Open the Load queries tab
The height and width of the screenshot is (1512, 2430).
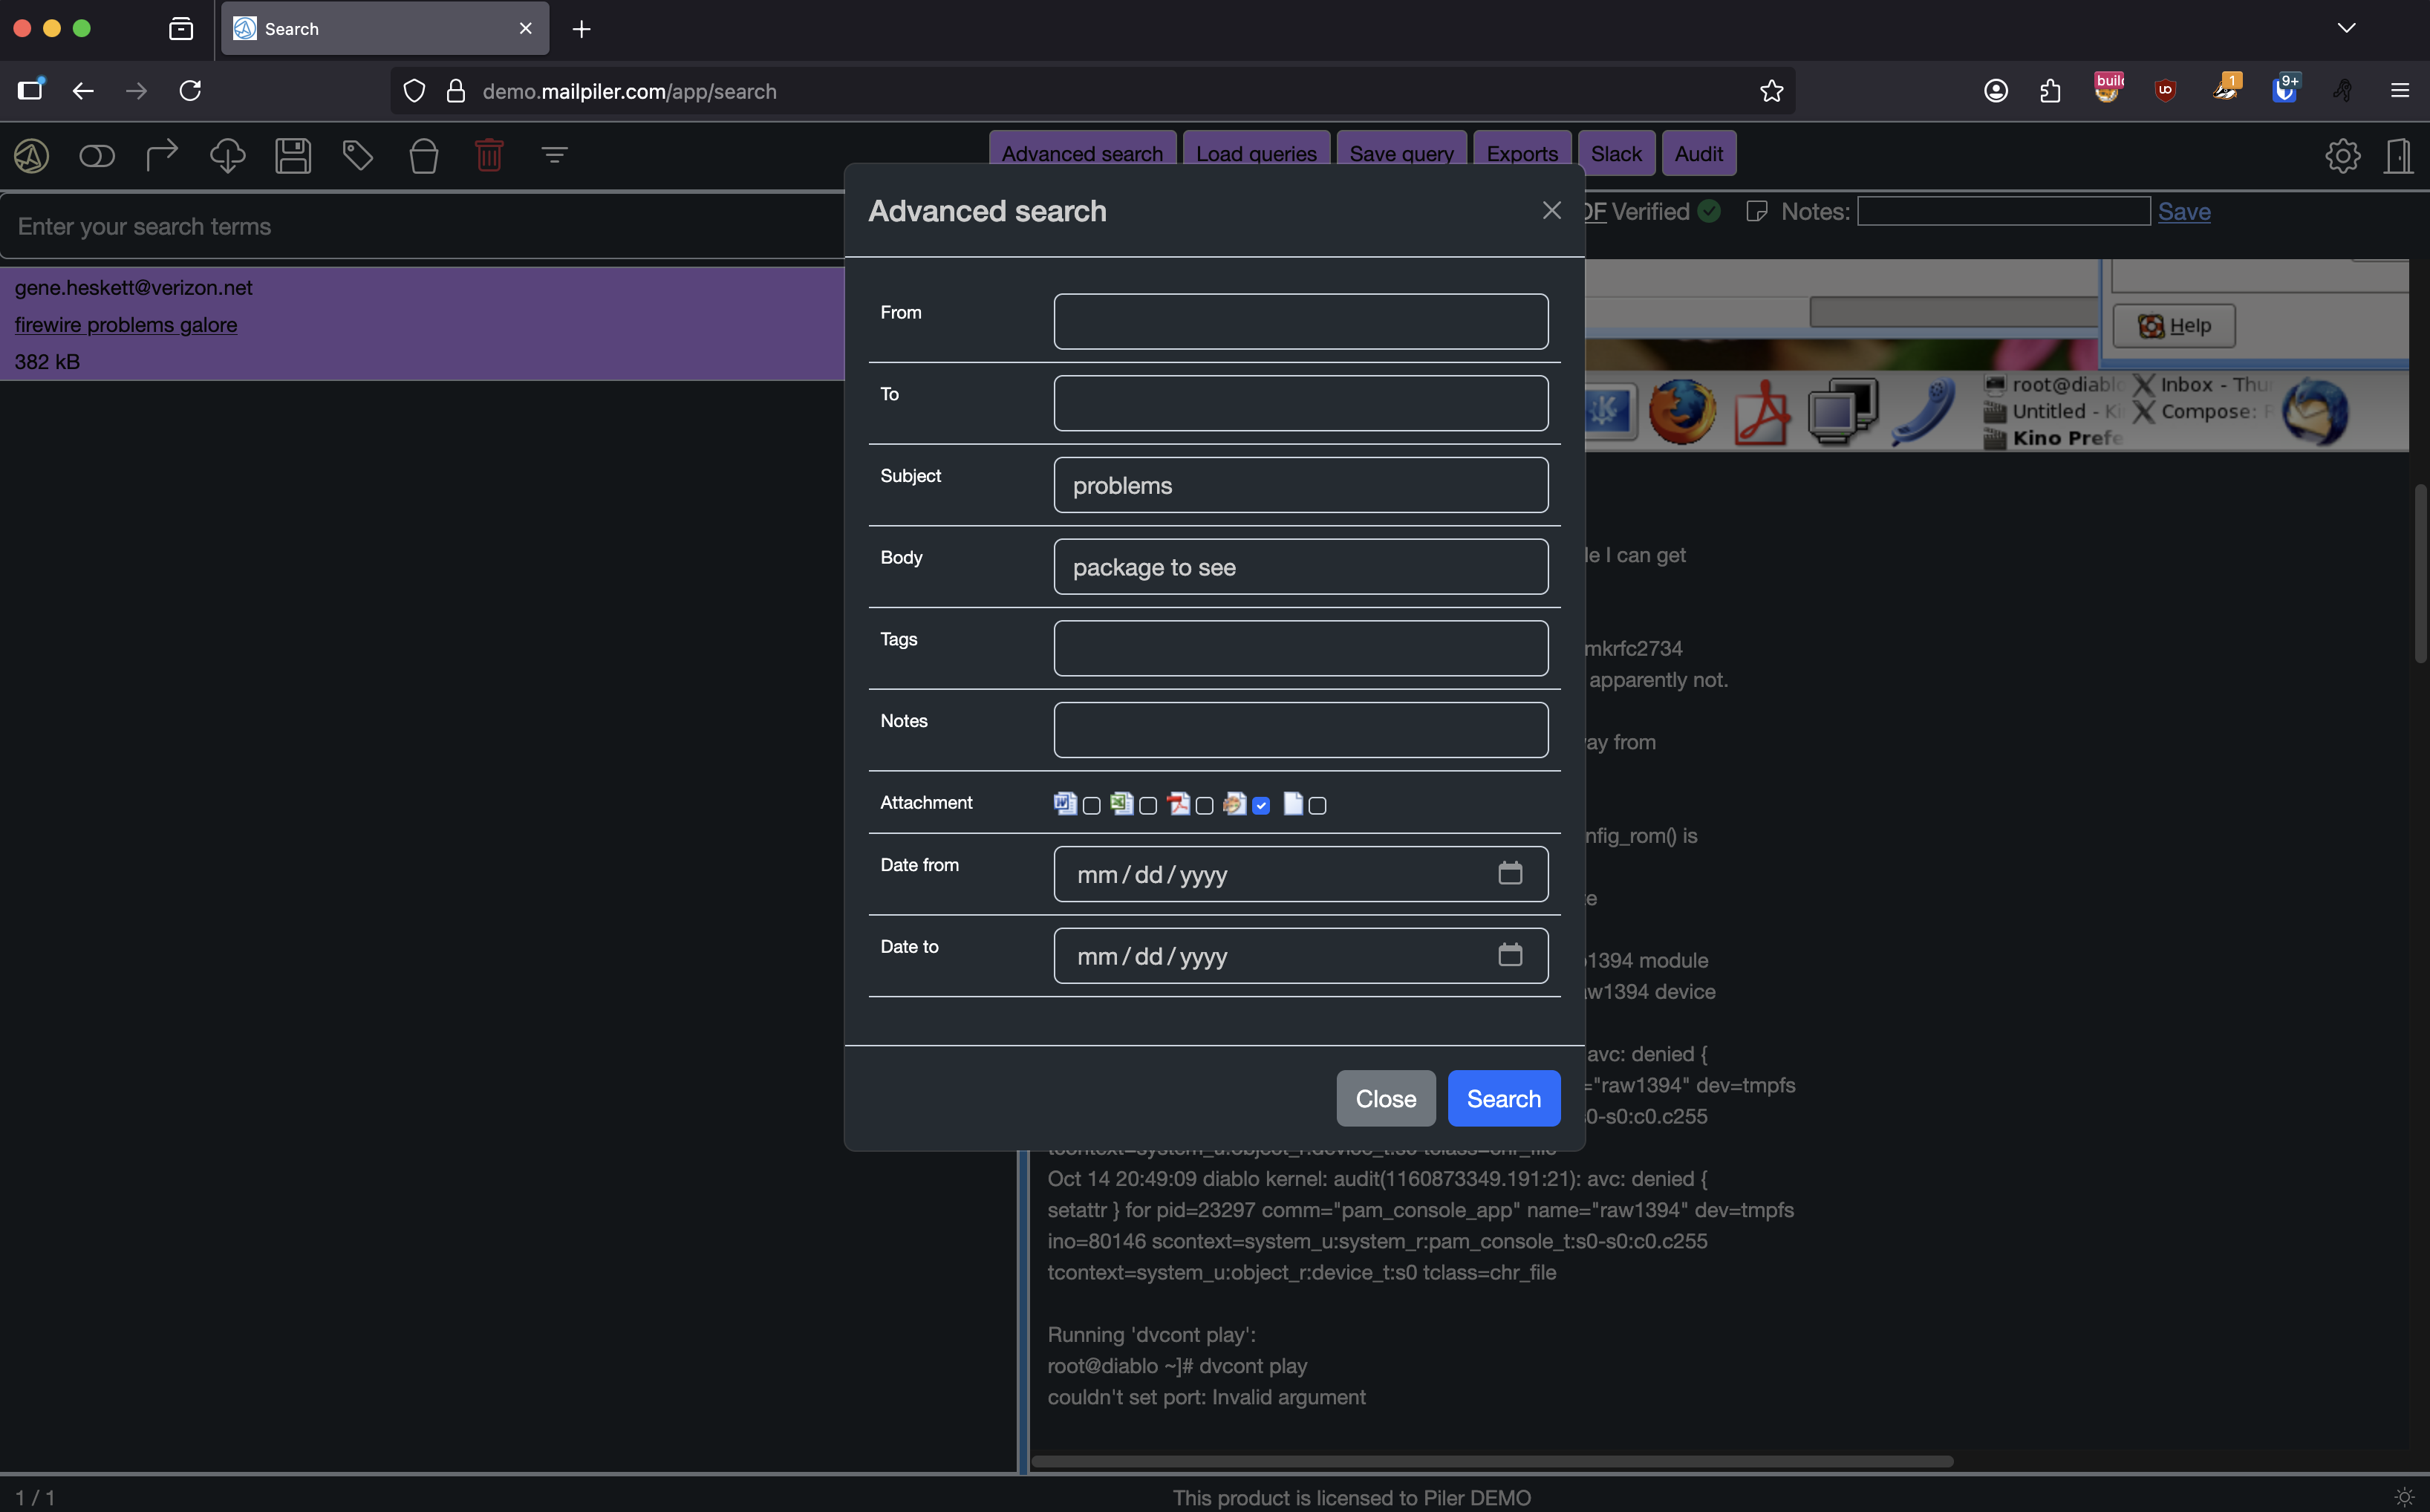coord(1256,154)
